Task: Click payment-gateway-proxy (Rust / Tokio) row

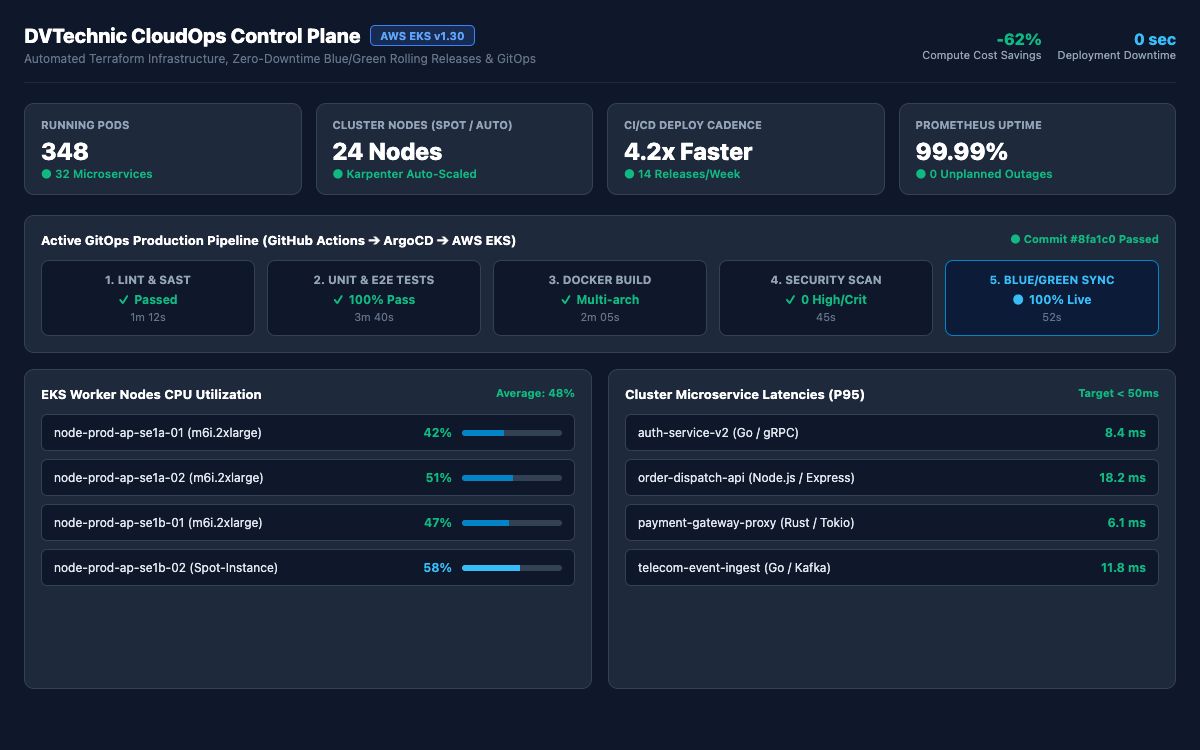Action: click(892, 523)
